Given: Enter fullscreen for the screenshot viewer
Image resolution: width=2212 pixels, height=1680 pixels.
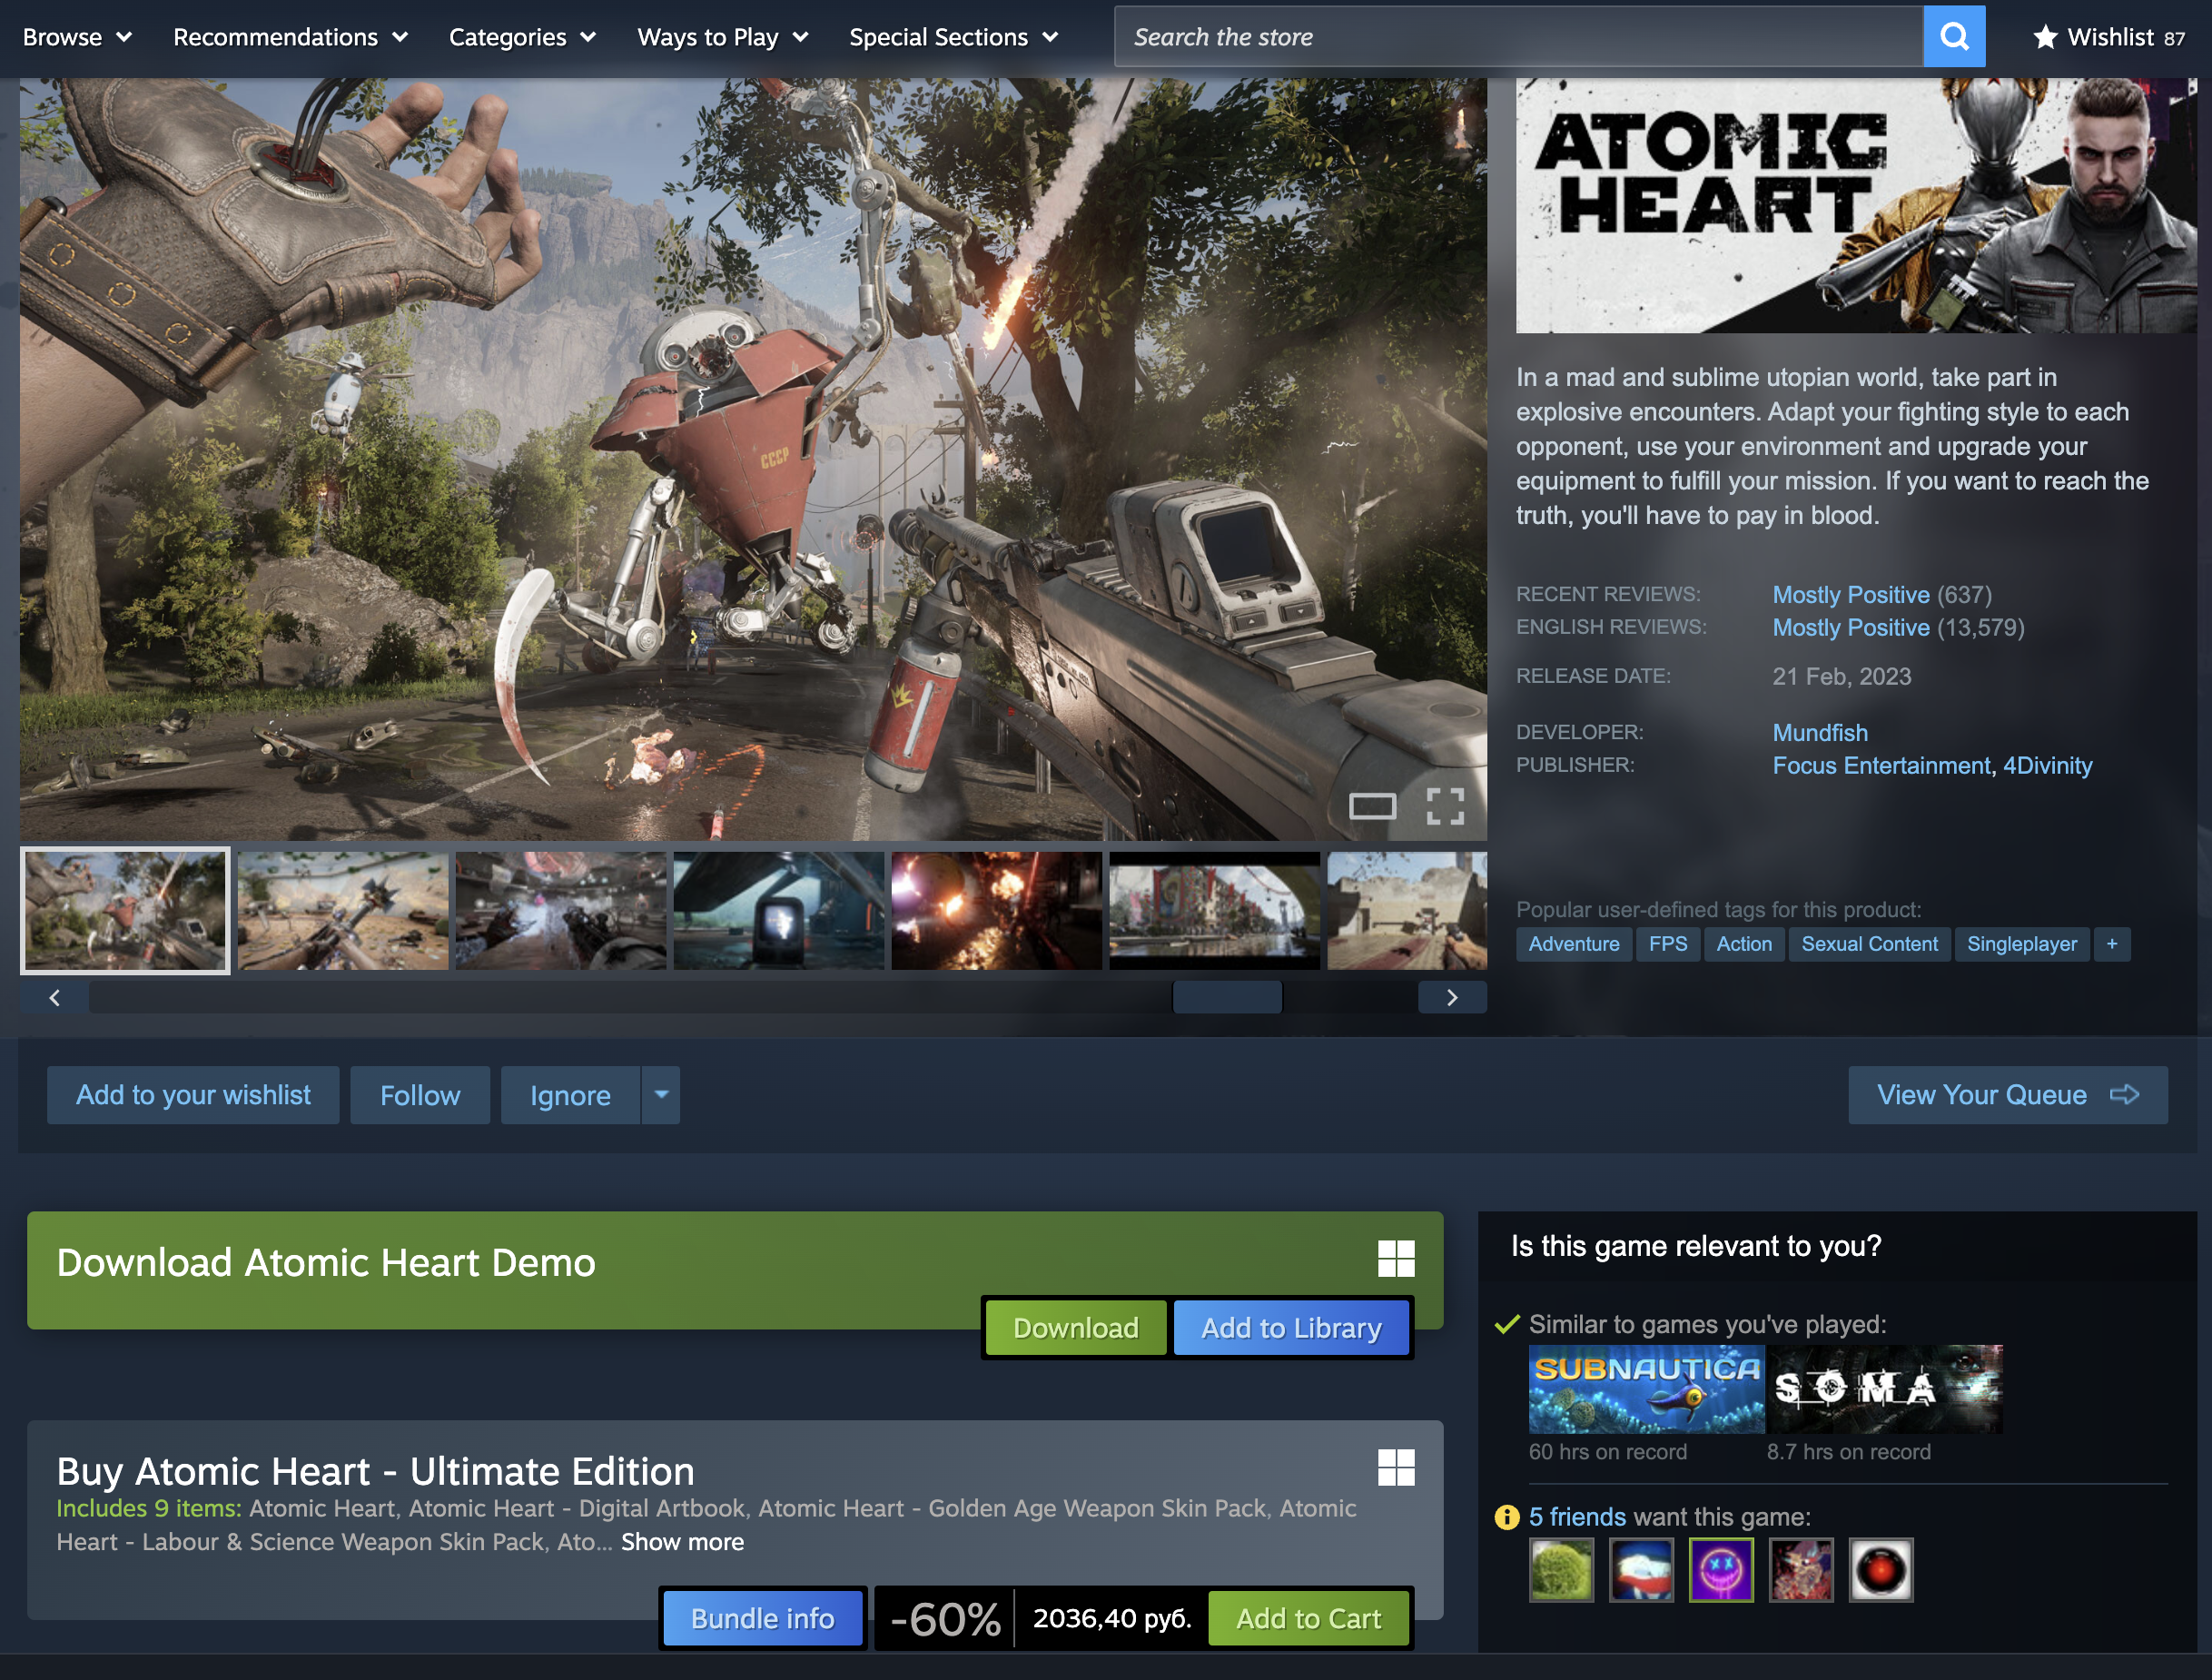Looking at the screenshot, I should (1445, 806).
